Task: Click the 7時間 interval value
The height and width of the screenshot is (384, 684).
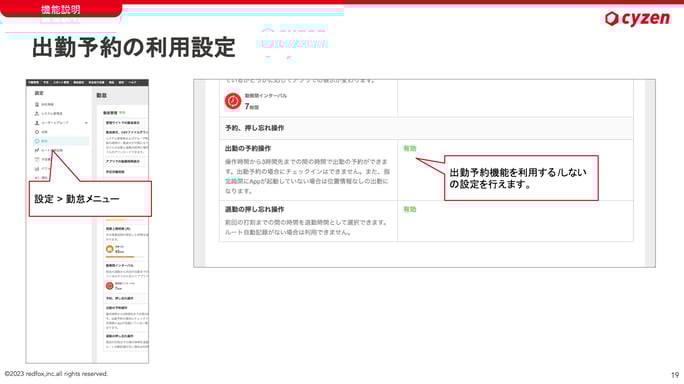Action: click(x=252, y=106)
